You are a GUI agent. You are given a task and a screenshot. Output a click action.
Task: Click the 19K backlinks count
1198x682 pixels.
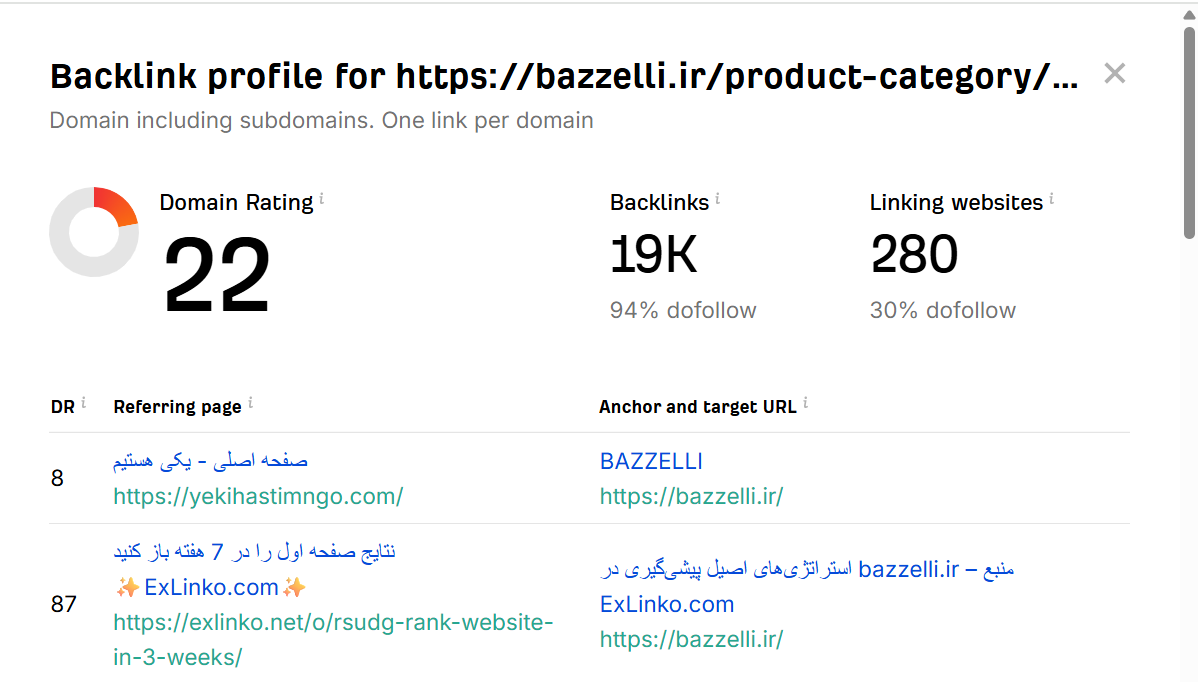[653, 255]
